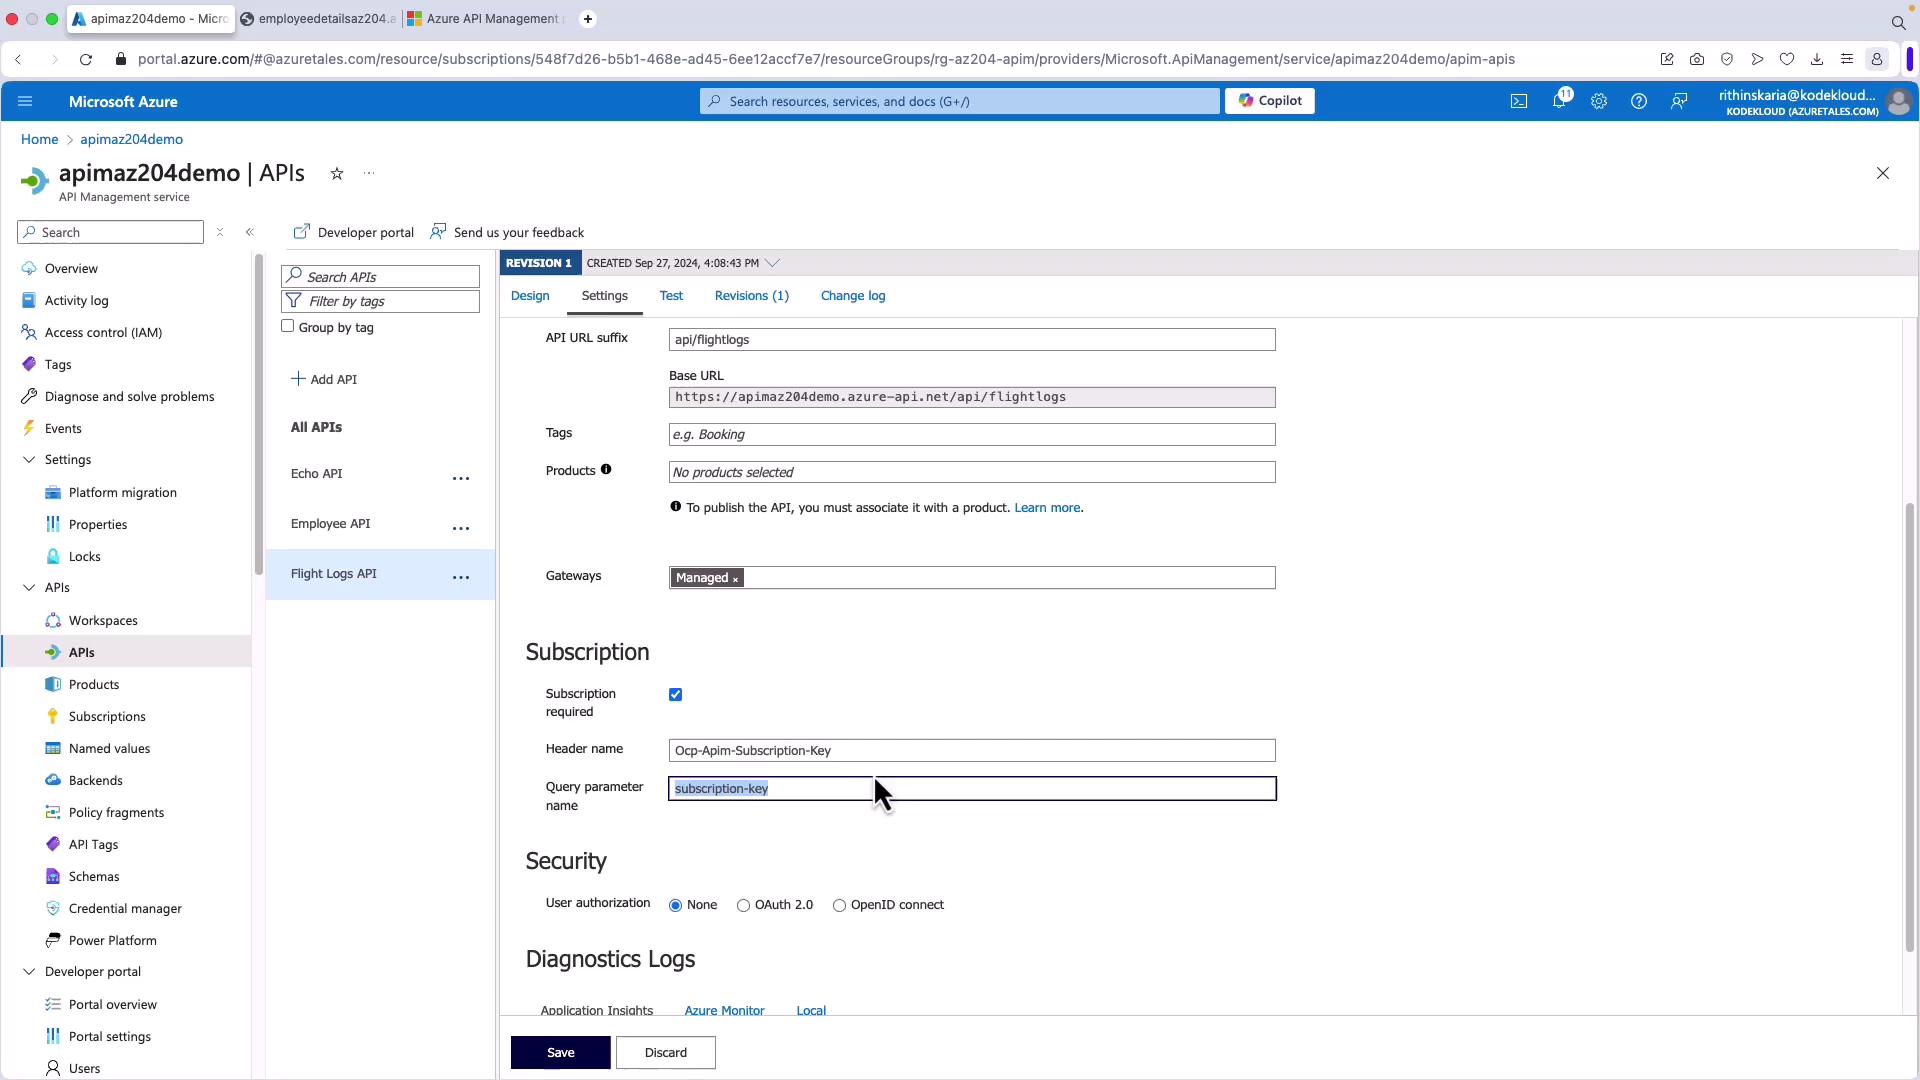
Task: Open Azure Cloud Shell icon
Action: 1518,101
